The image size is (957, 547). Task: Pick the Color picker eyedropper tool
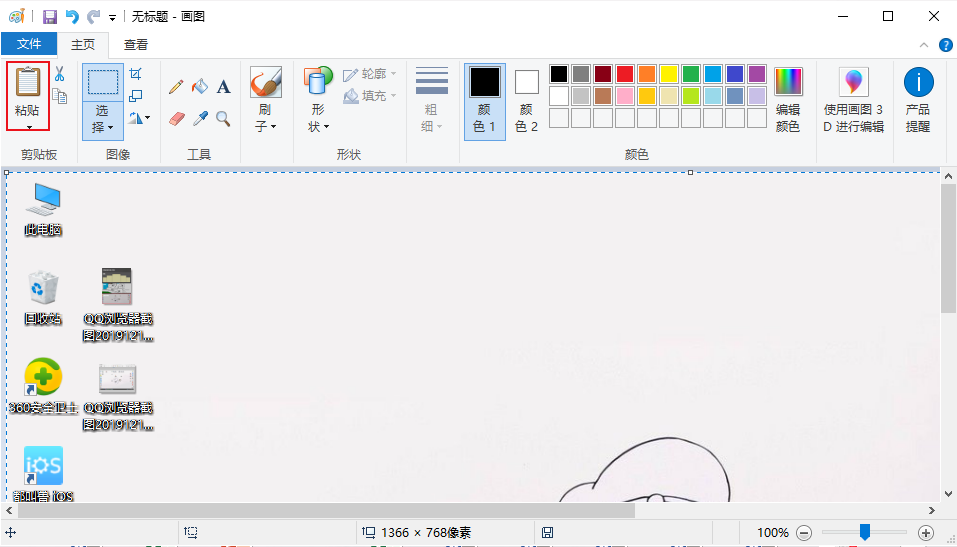200,119
